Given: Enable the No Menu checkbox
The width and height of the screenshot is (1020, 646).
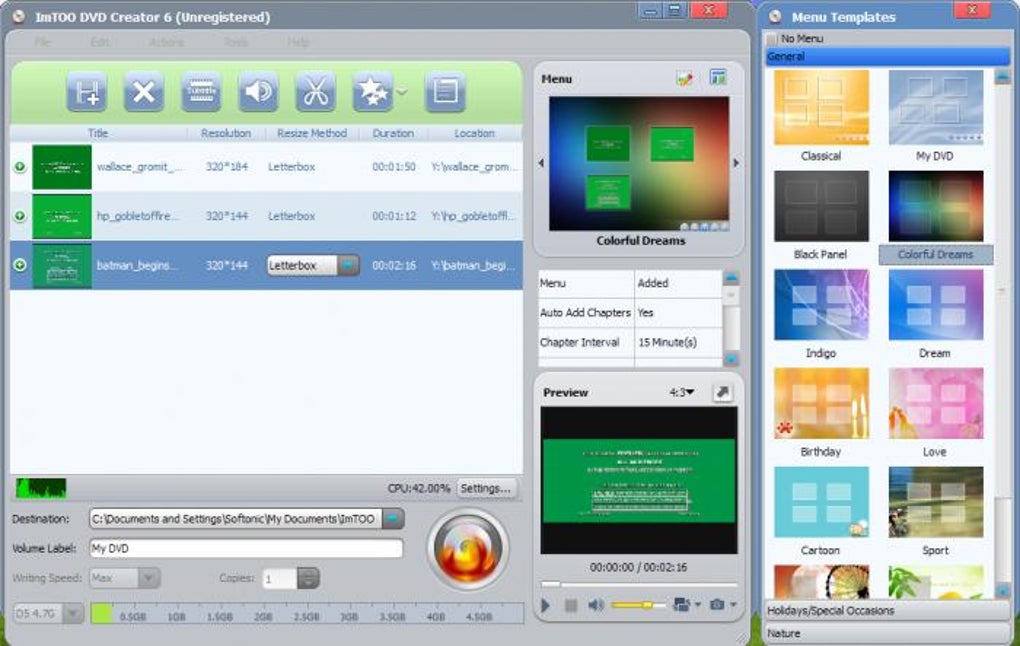Looking at the screenshot, I should pos(772,38).
